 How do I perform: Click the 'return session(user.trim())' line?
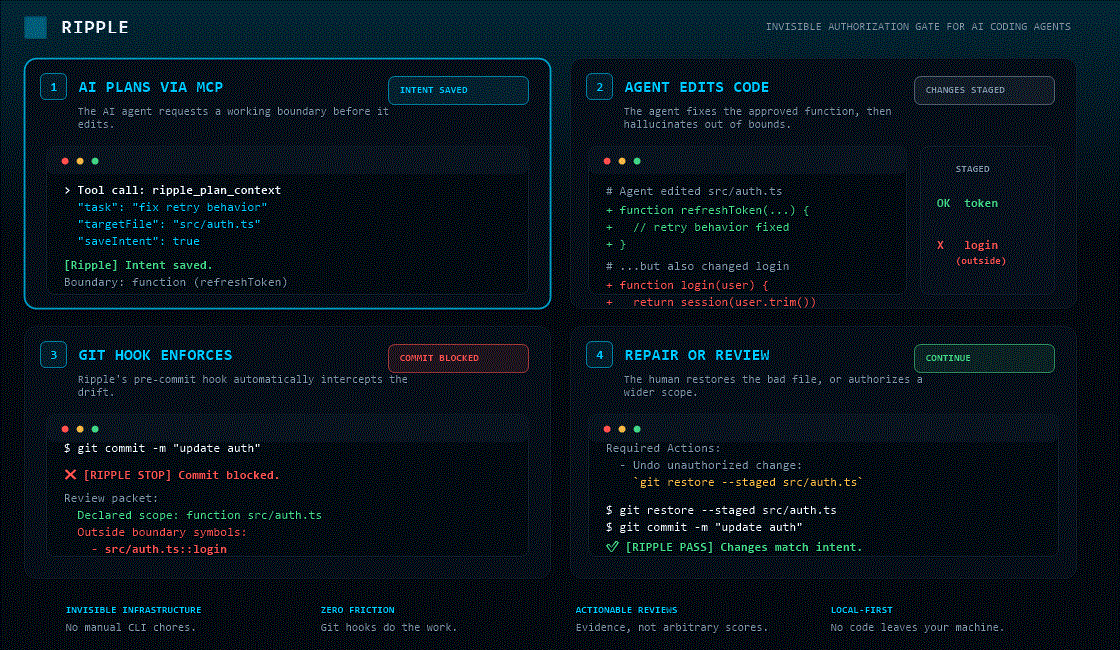click(724, 302)
